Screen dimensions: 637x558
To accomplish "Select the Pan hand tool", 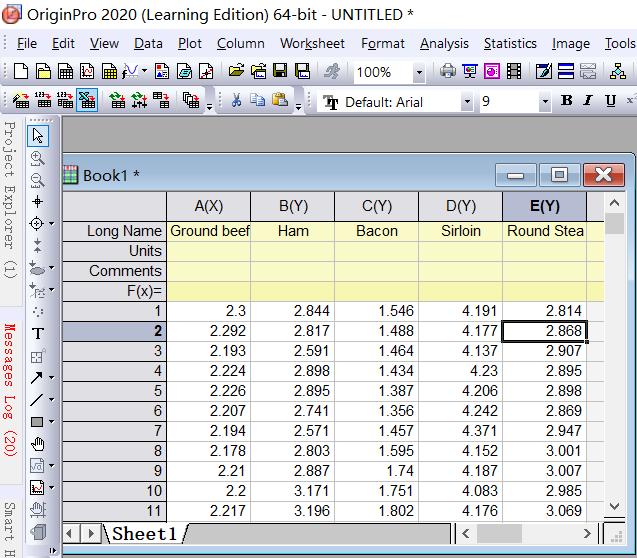I will point(38,443).
